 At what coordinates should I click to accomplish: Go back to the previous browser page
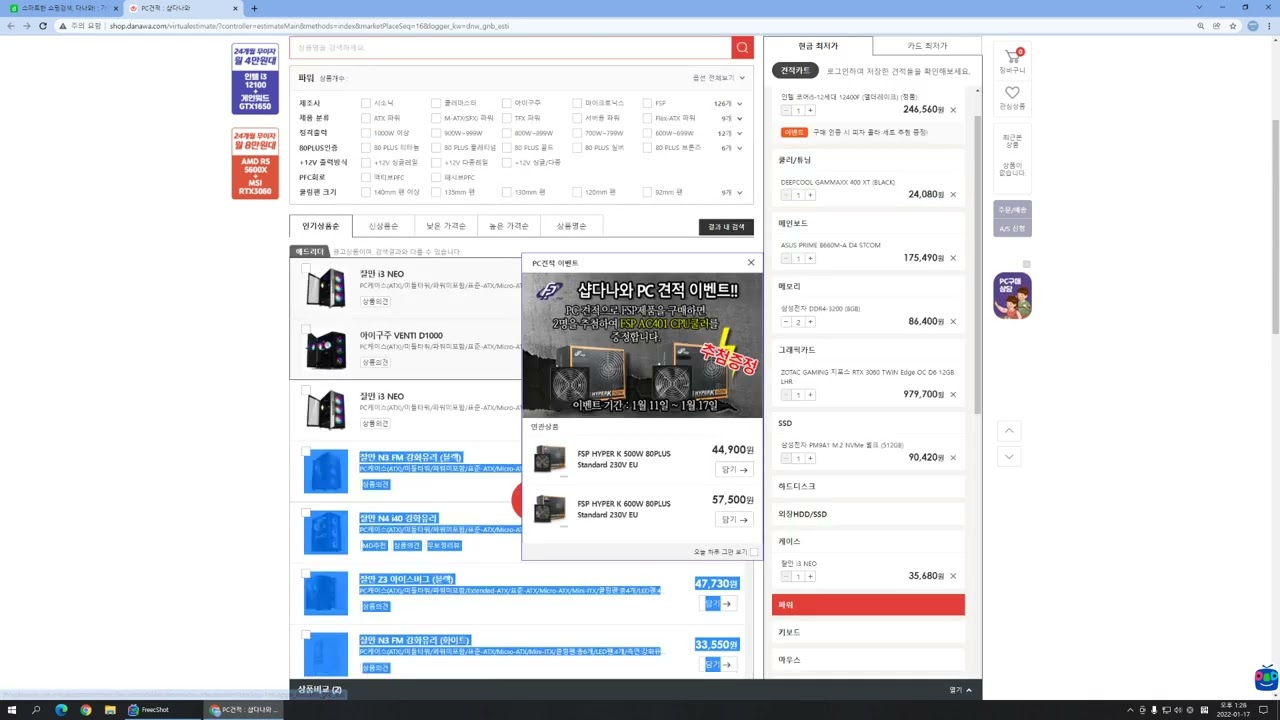click(x=10, y=26)
